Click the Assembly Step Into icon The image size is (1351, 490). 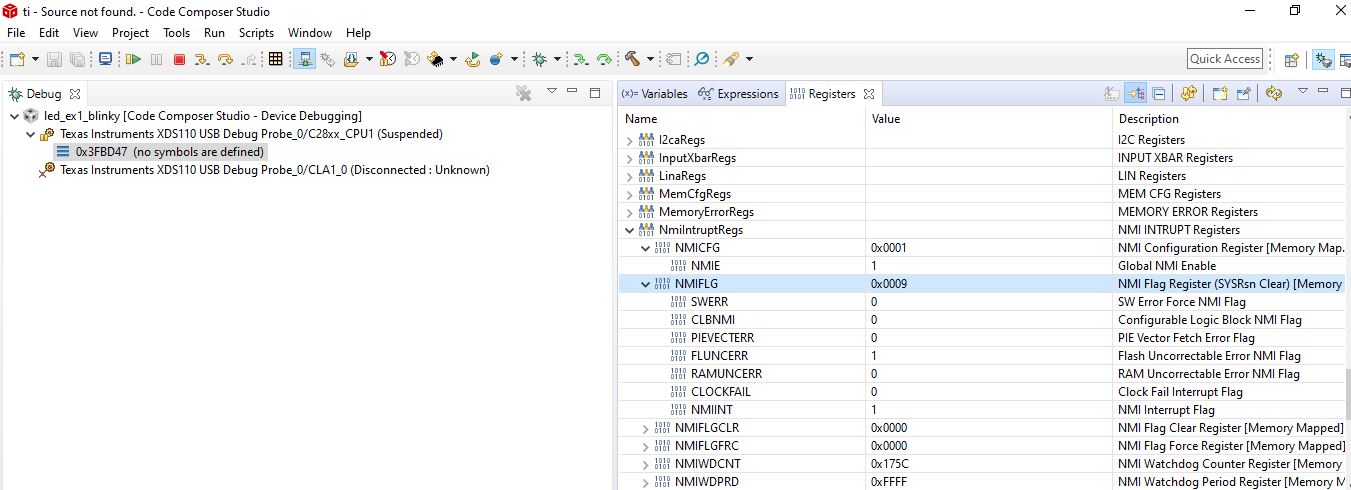(581, 60)
